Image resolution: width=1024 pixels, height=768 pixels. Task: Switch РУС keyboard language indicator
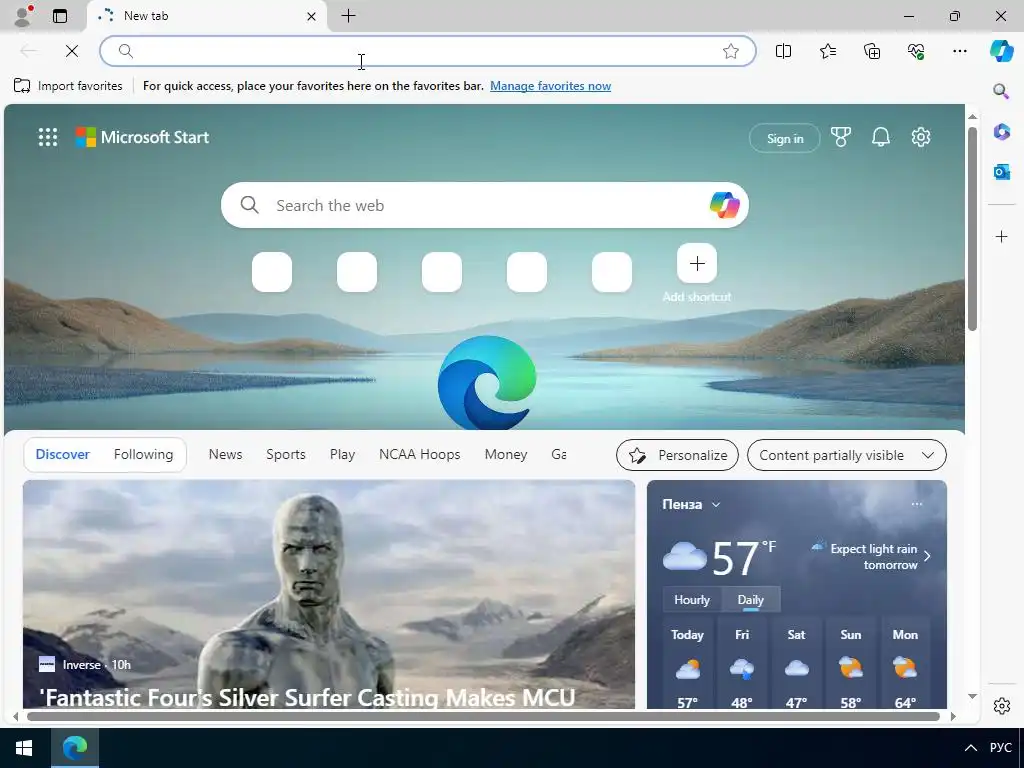pos(1000,748)
